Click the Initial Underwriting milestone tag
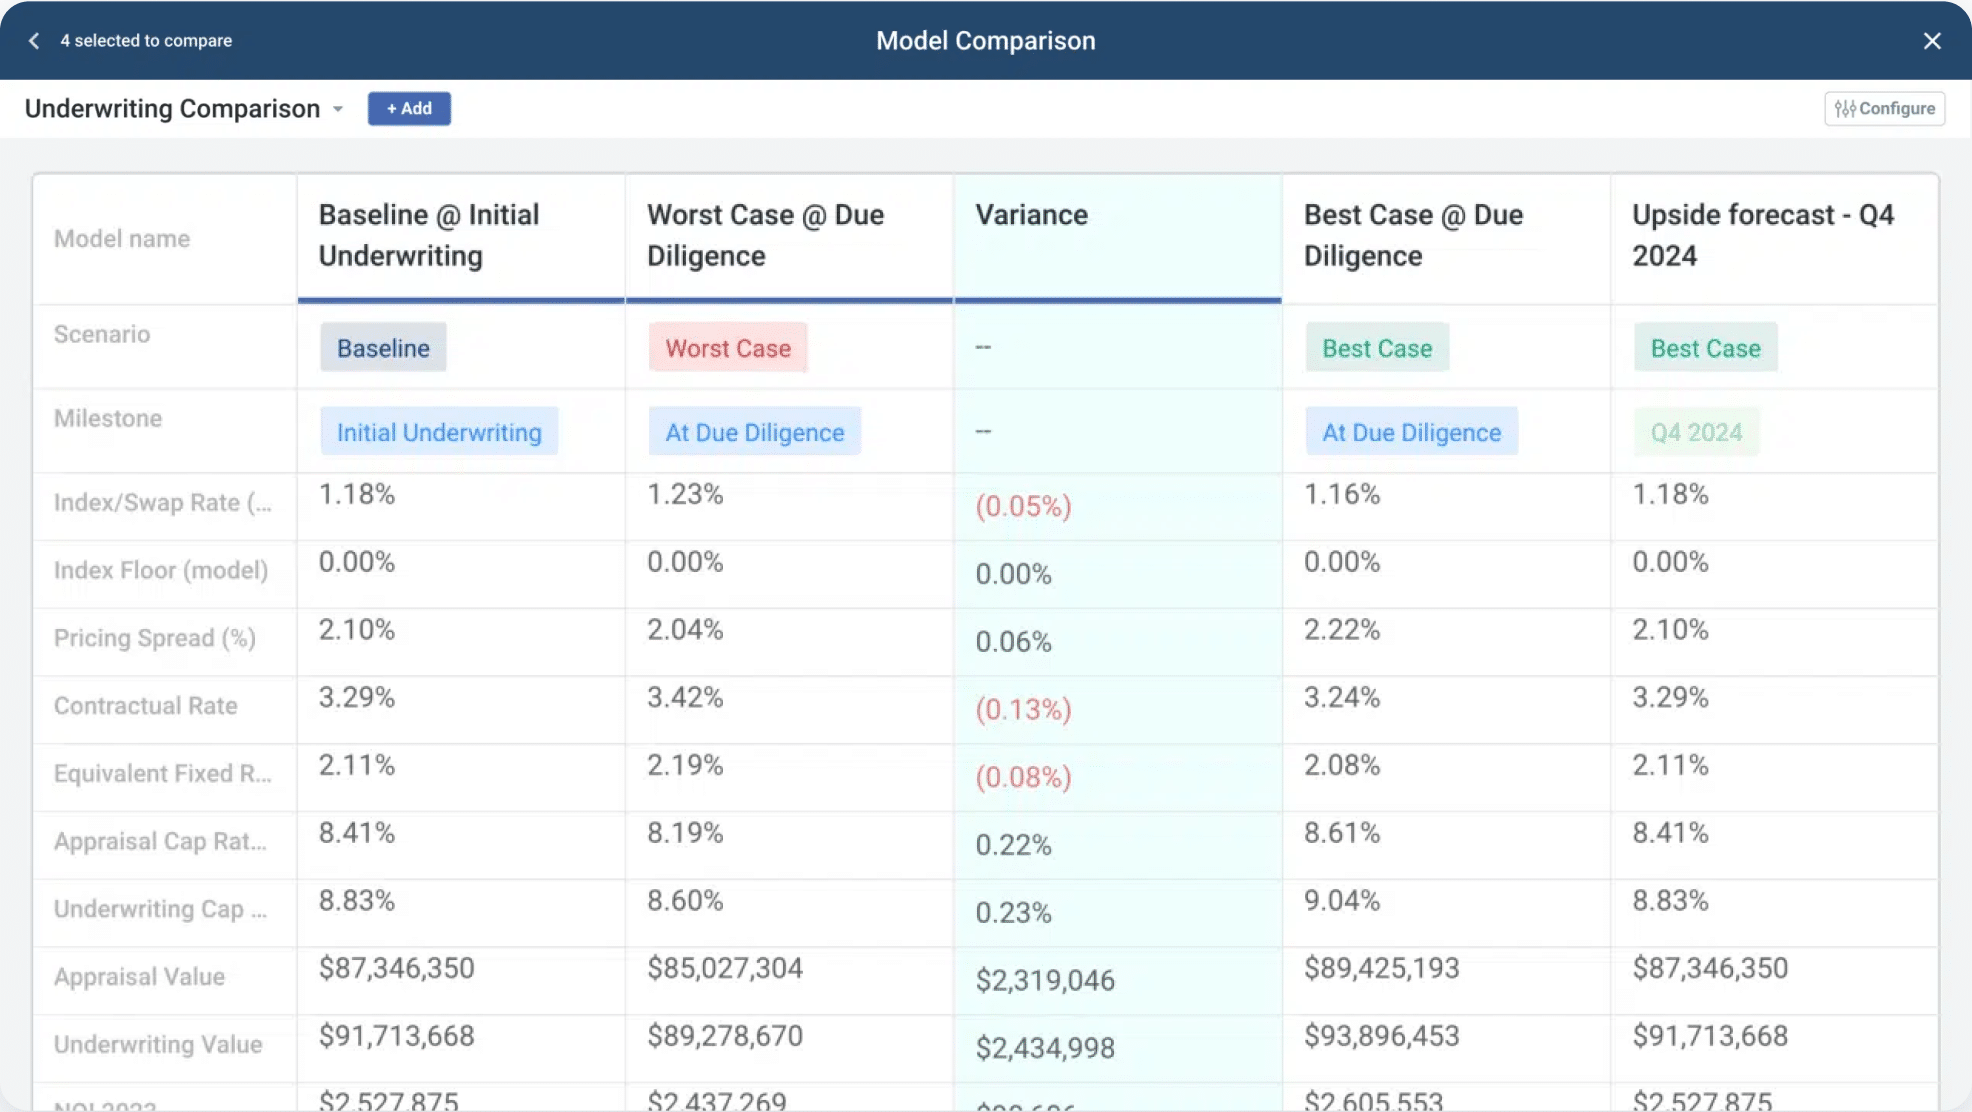The height and width of the screenshot is (1112, 1972). tap(439, 432)
